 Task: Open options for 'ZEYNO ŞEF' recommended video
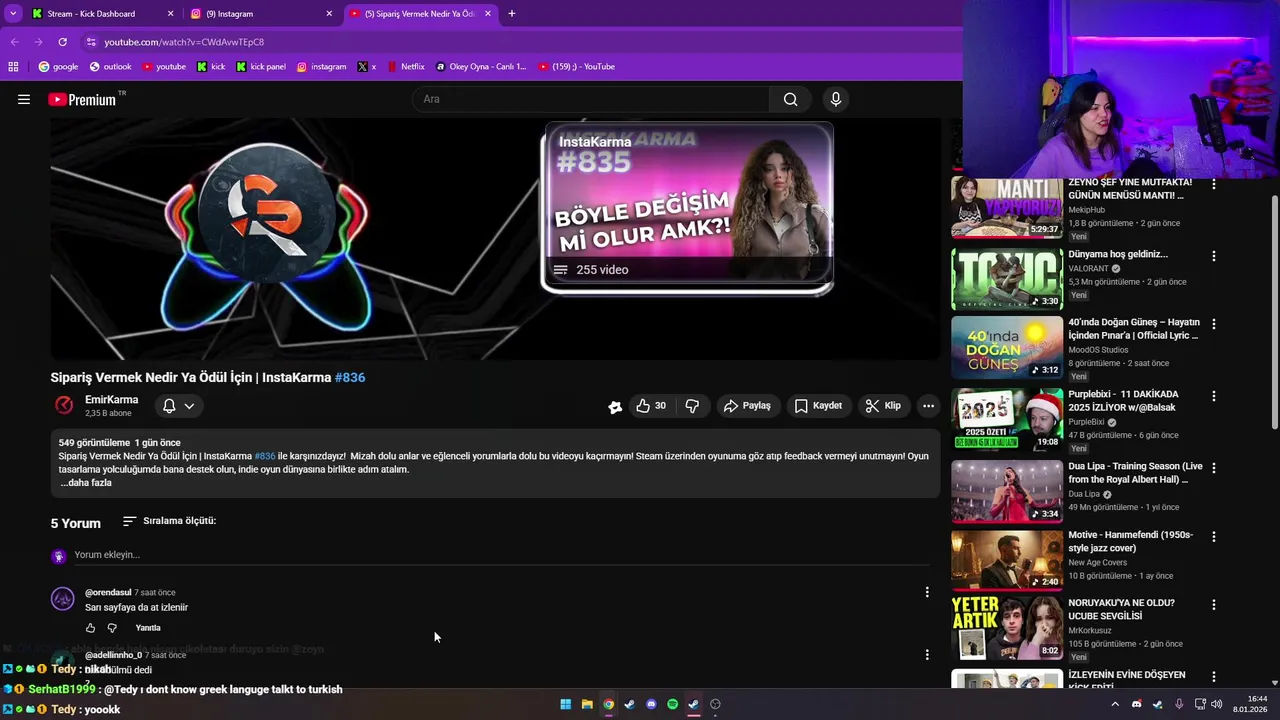click(x=1214, y=185)
